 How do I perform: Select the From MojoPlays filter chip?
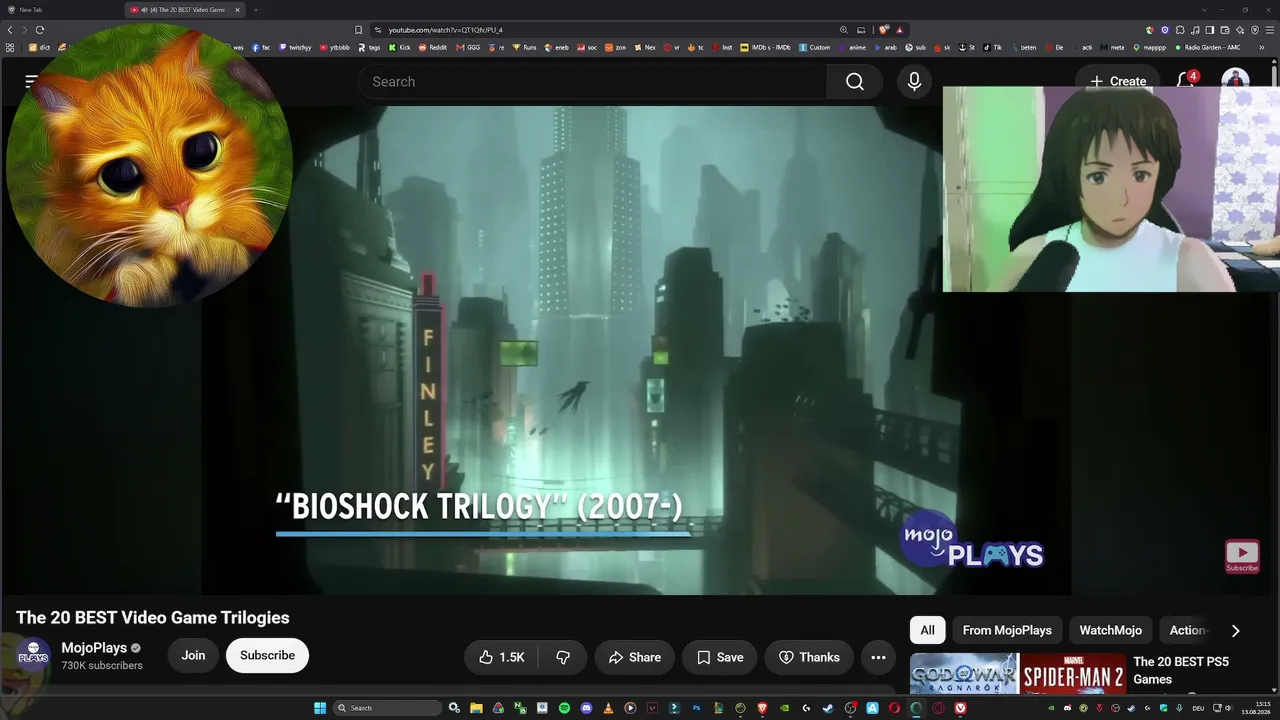coord(1007,630)
